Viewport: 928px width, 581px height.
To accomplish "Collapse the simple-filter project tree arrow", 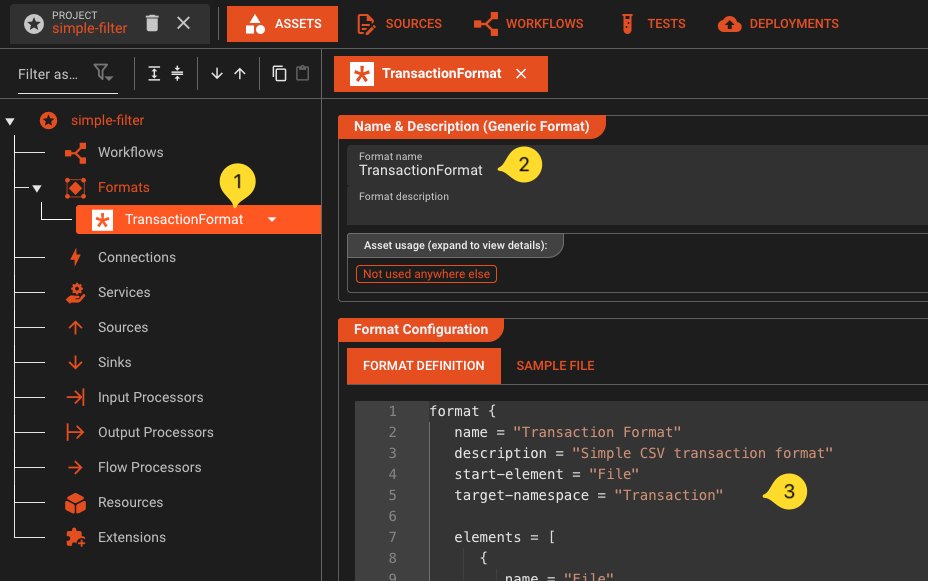I will point(9,119).
